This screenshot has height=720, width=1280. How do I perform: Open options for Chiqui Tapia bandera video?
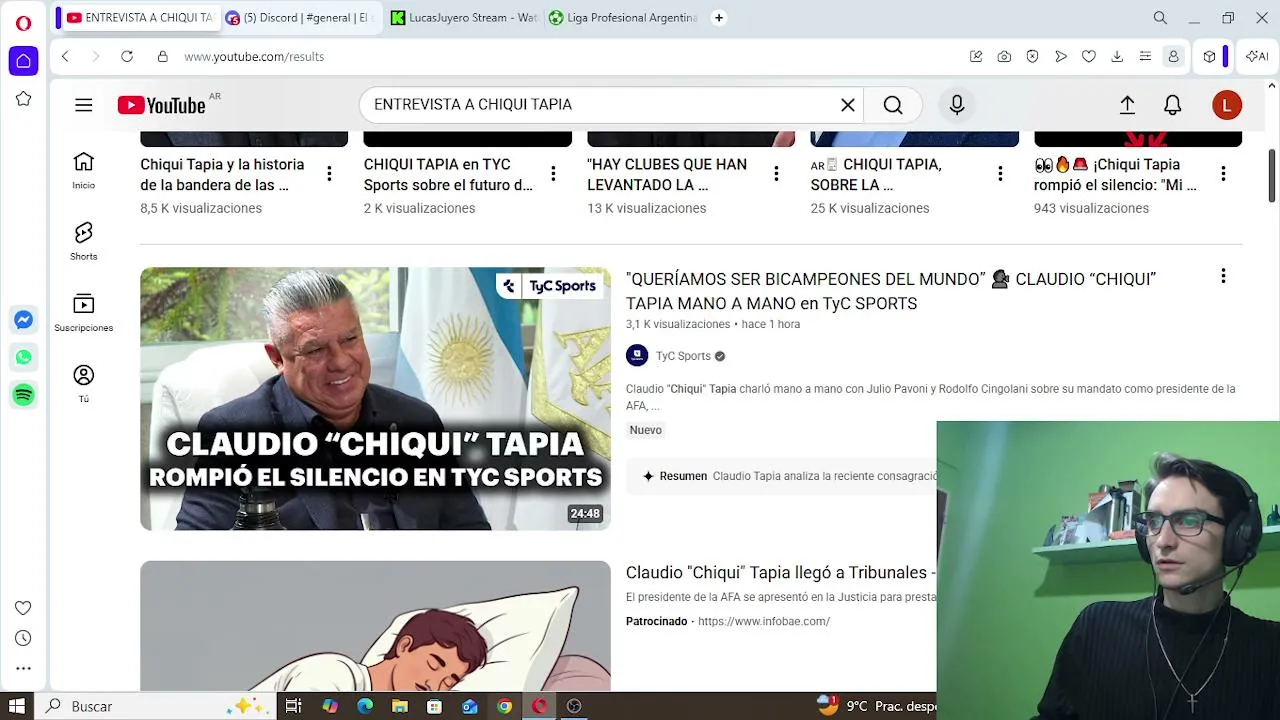point(329,175)
